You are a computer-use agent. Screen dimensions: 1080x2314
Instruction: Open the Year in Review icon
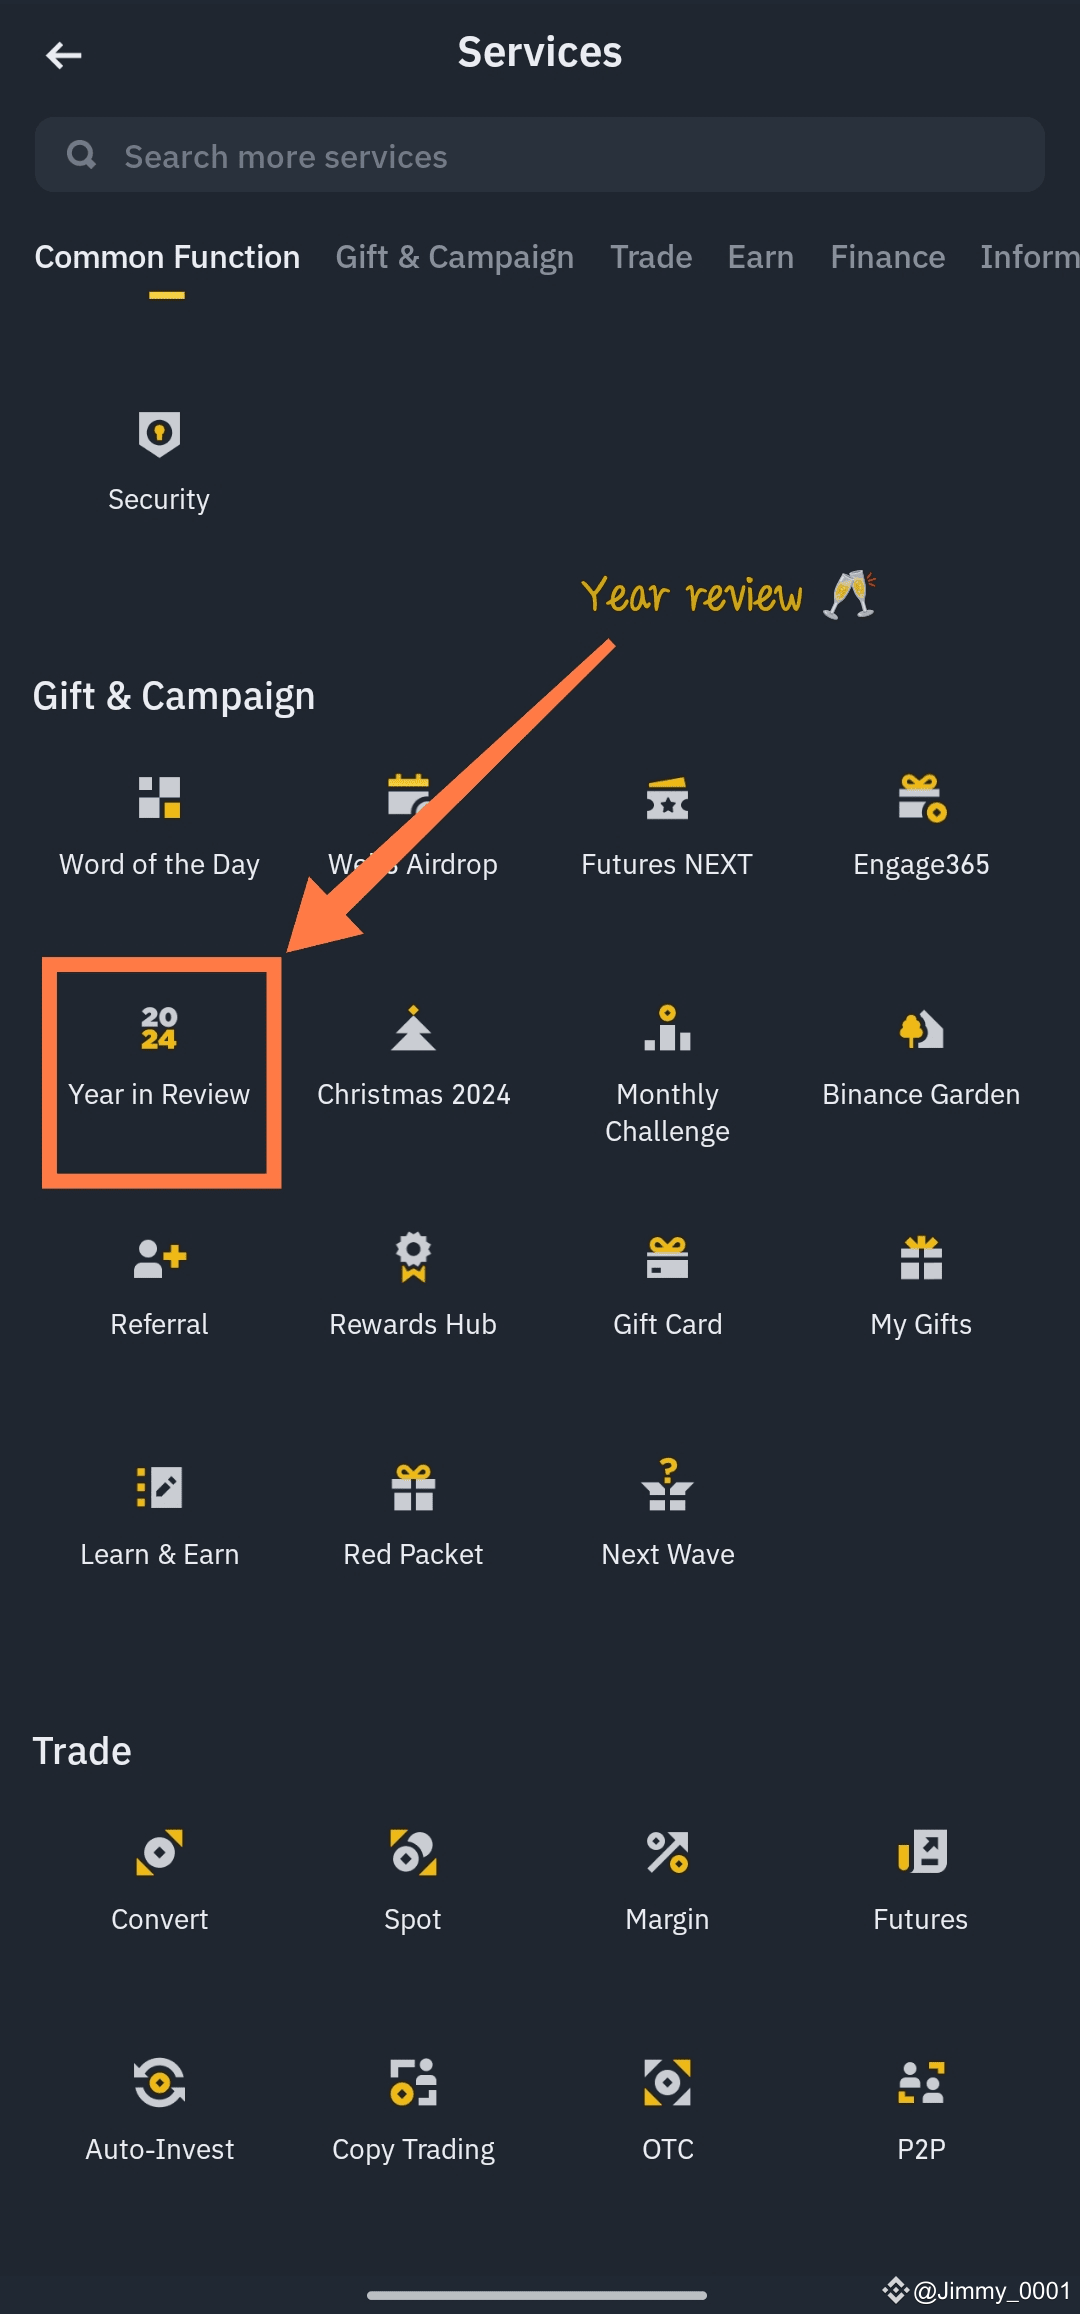point(159,1028)
